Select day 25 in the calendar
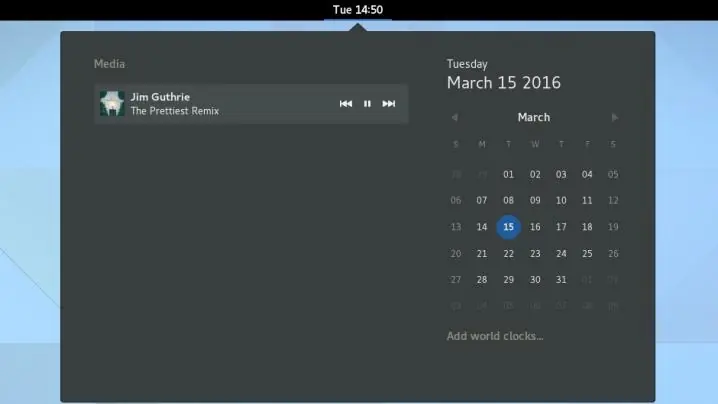This screenshot has height=404, width=718. 587,253
